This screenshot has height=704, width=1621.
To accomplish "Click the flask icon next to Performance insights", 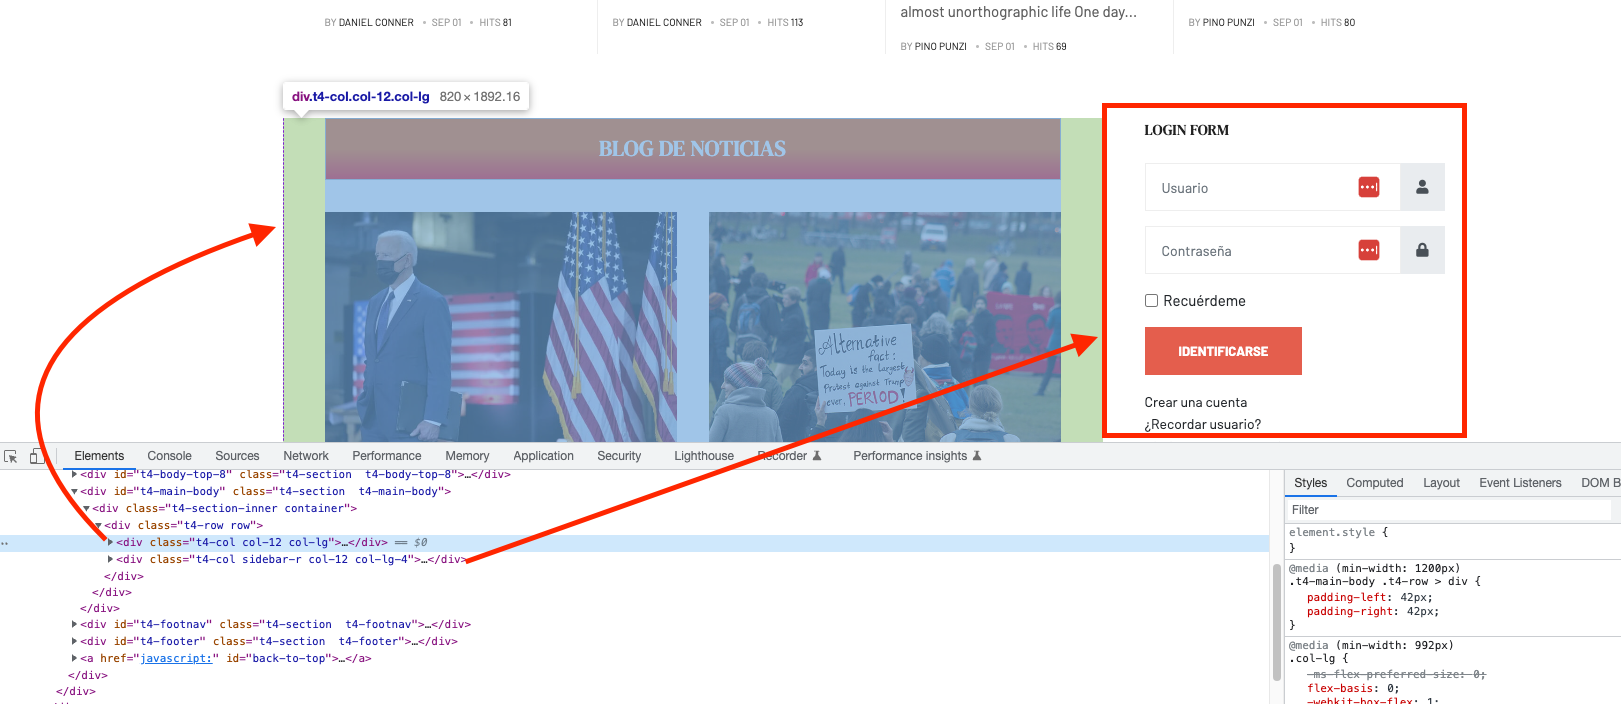I will (x=977, y=456).
